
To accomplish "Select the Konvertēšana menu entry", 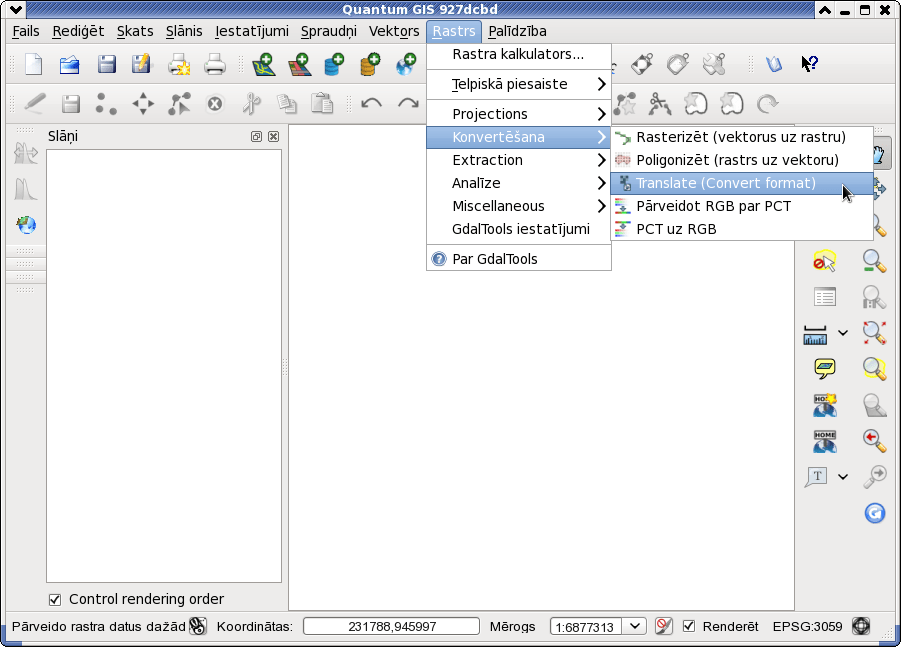I will (519, 137).
